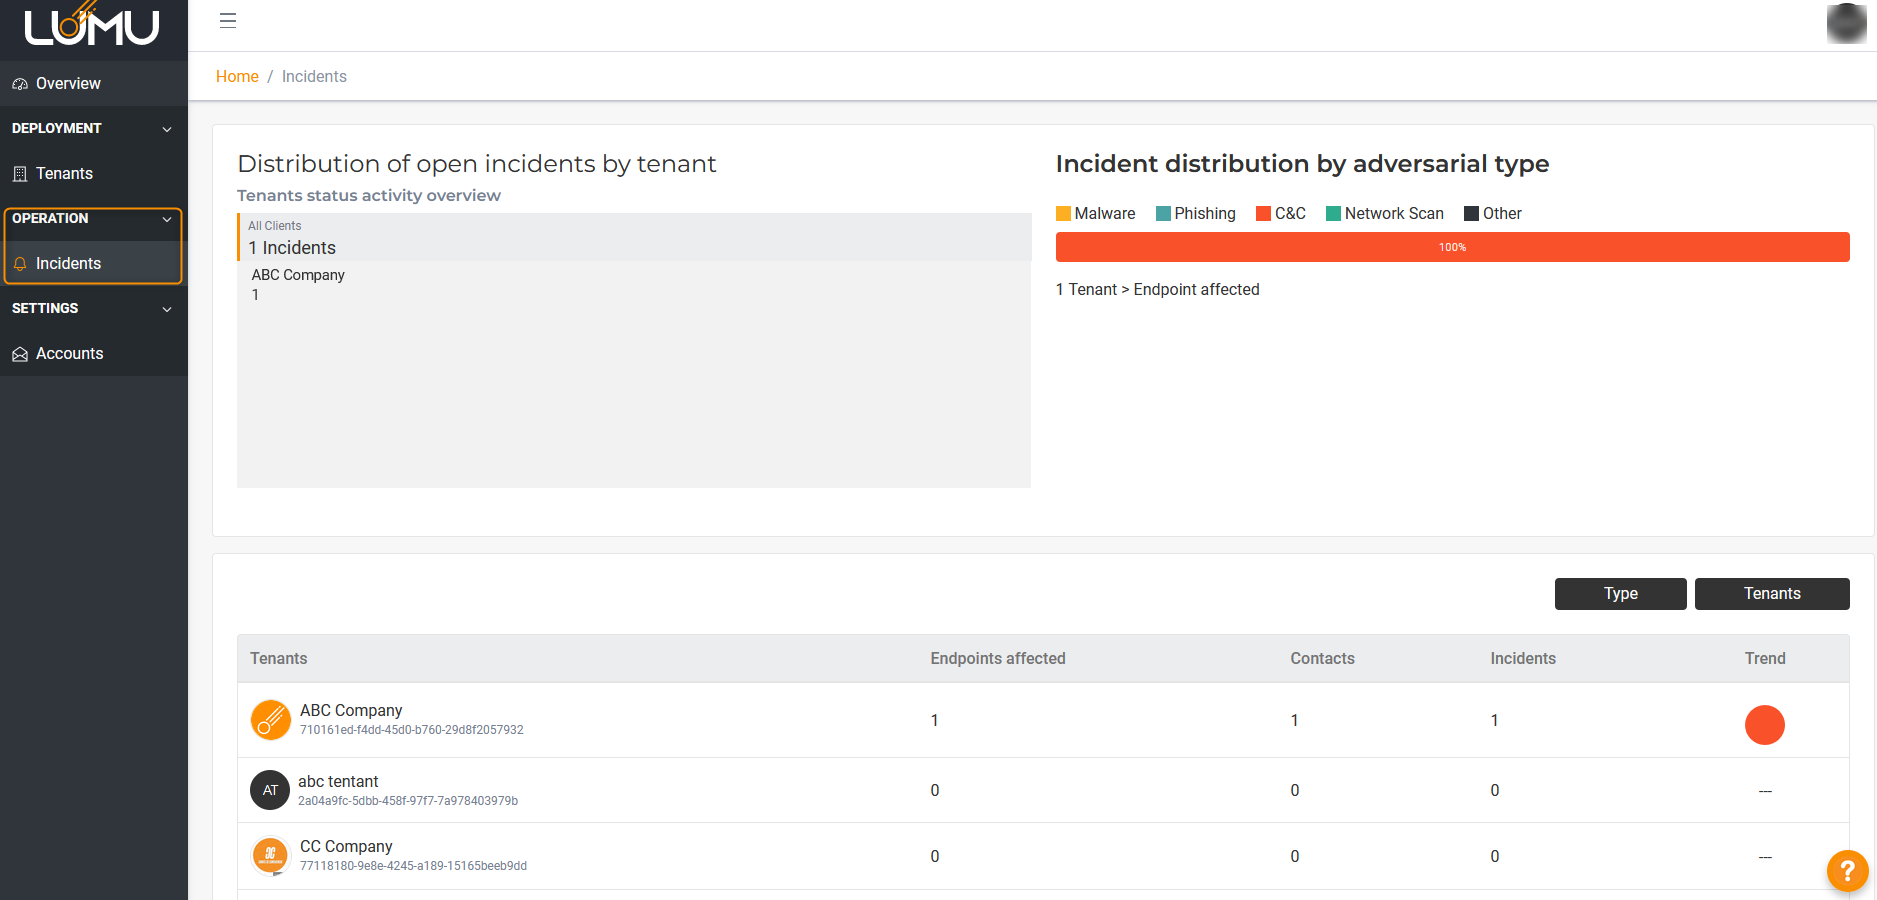Click the hamburger menu icon

pos(228,21)
